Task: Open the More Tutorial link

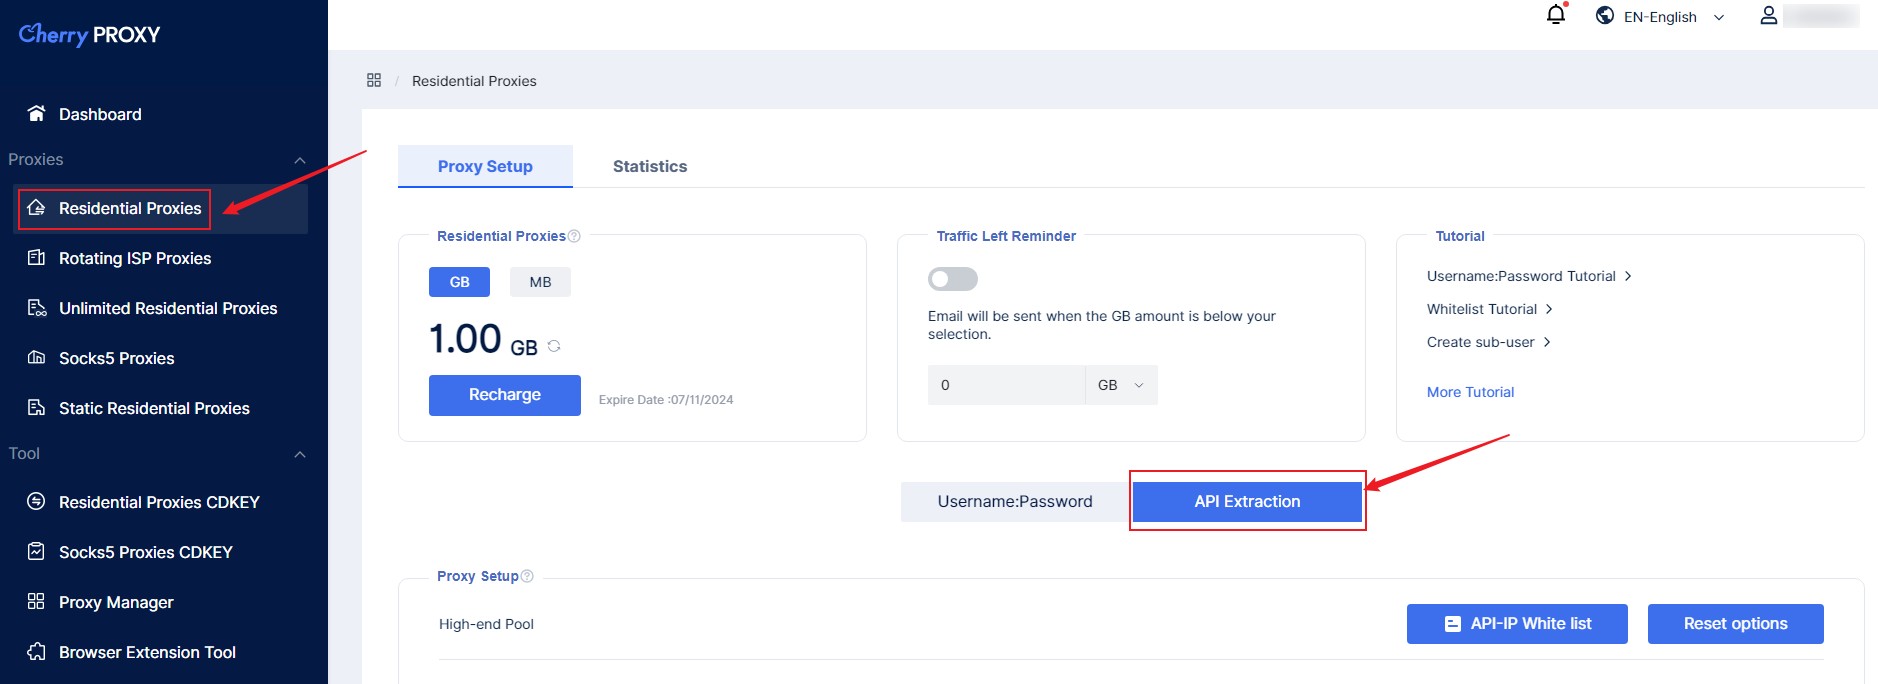Action: coord(1470,392)
